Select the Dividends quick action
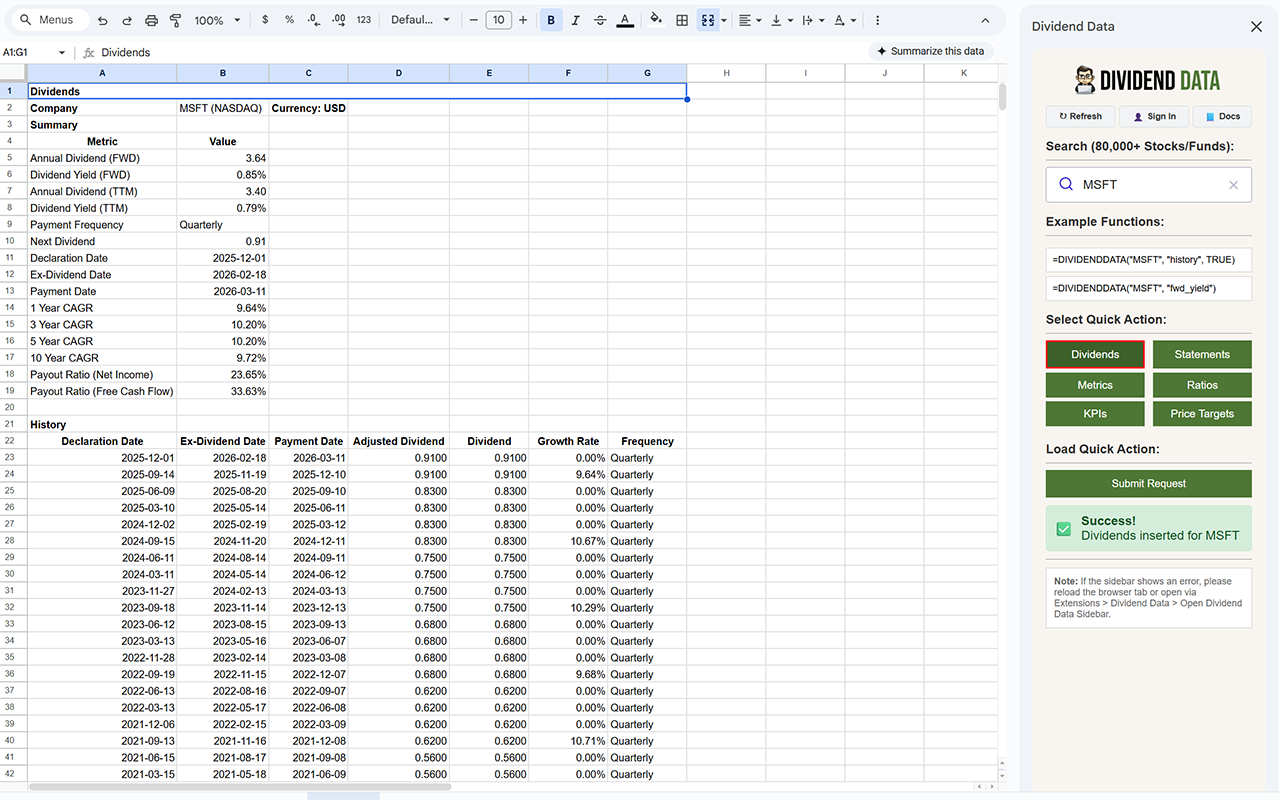Image resolution: width=1280 pixels, height=800 pixels. click(1095, 355)
